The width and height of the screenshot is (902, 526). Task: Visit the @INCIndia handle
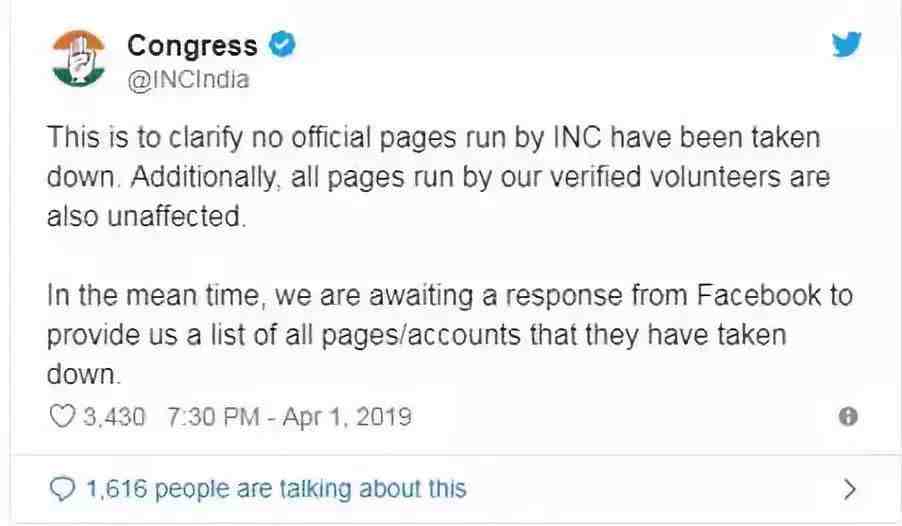[x=188, y=79]
